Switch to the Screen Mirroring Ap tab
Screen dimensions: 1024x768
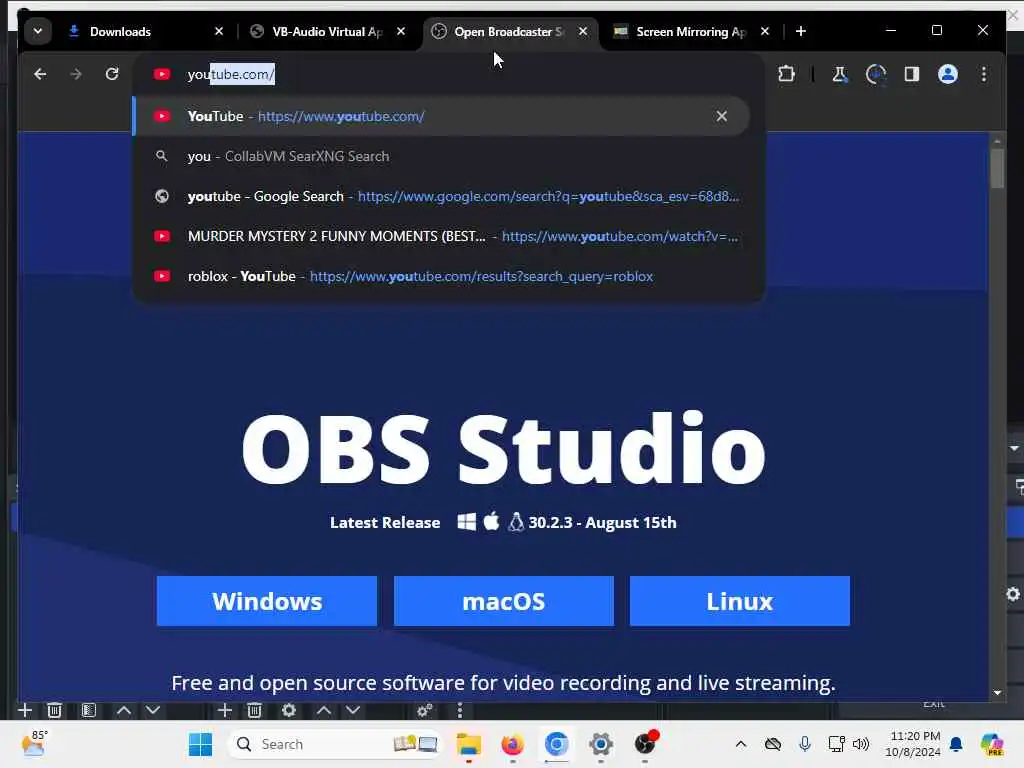(692, 31)
